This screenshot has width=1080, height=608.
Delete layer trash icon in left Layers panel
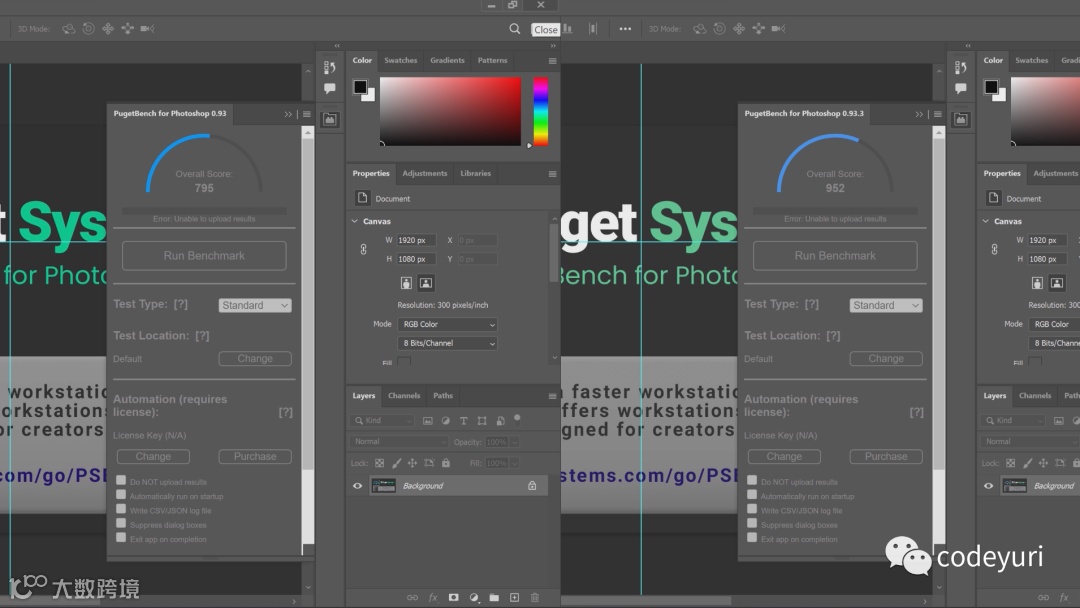(535, 598)
